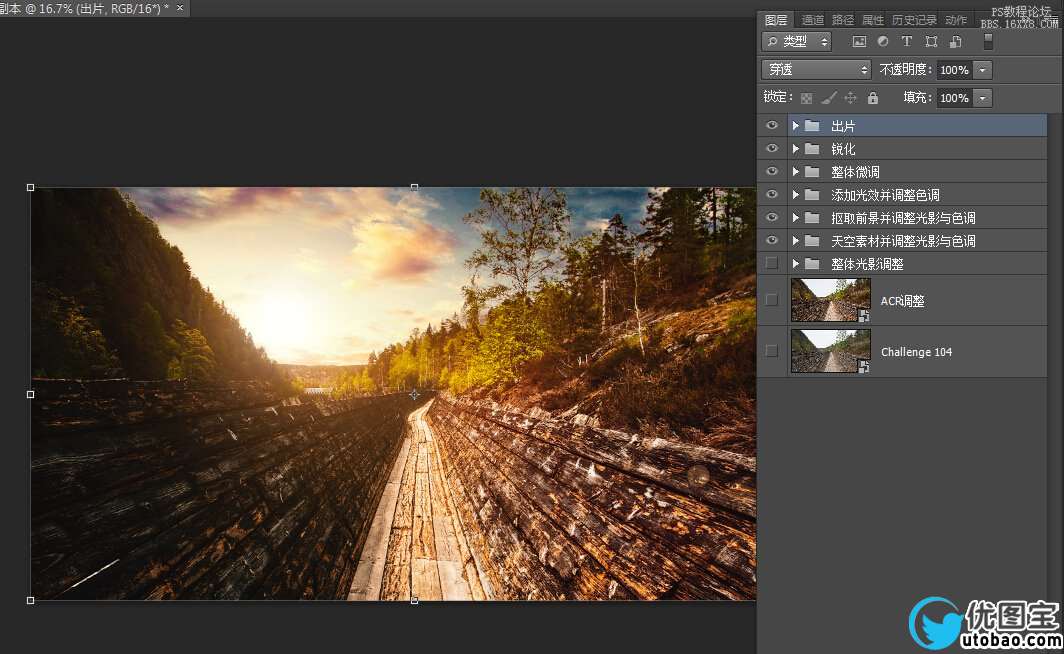Click folder icon of 锐化 group

point(812,149)
